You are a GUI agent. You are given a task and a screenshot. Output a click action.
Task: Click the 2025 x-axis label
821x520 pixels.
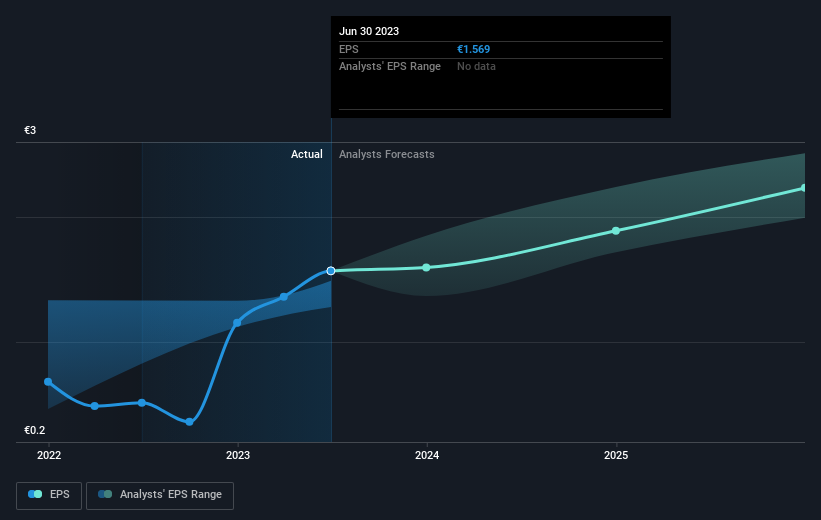tap(616, 455)
